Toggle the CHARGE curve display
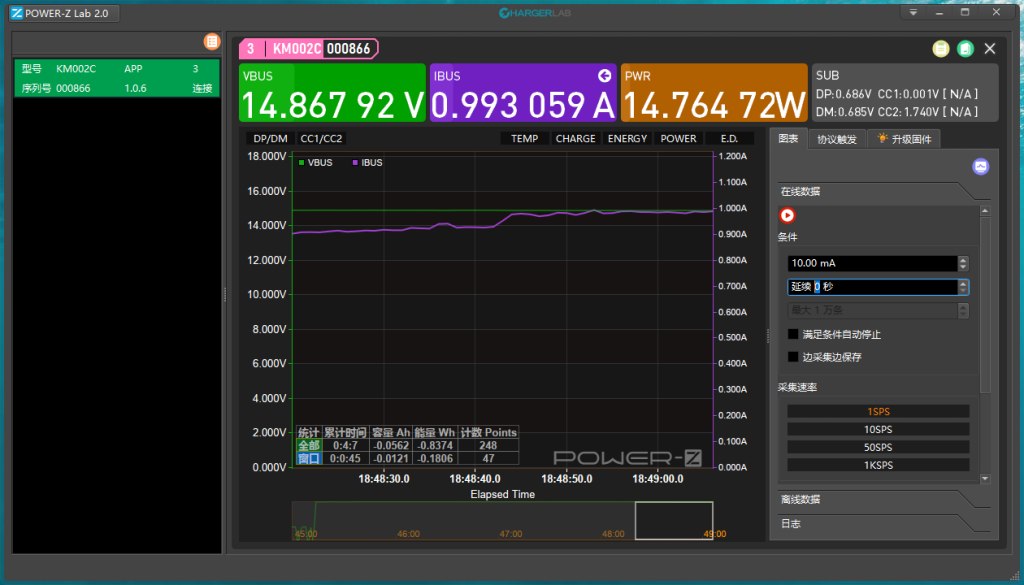 (x=575, y=138)
